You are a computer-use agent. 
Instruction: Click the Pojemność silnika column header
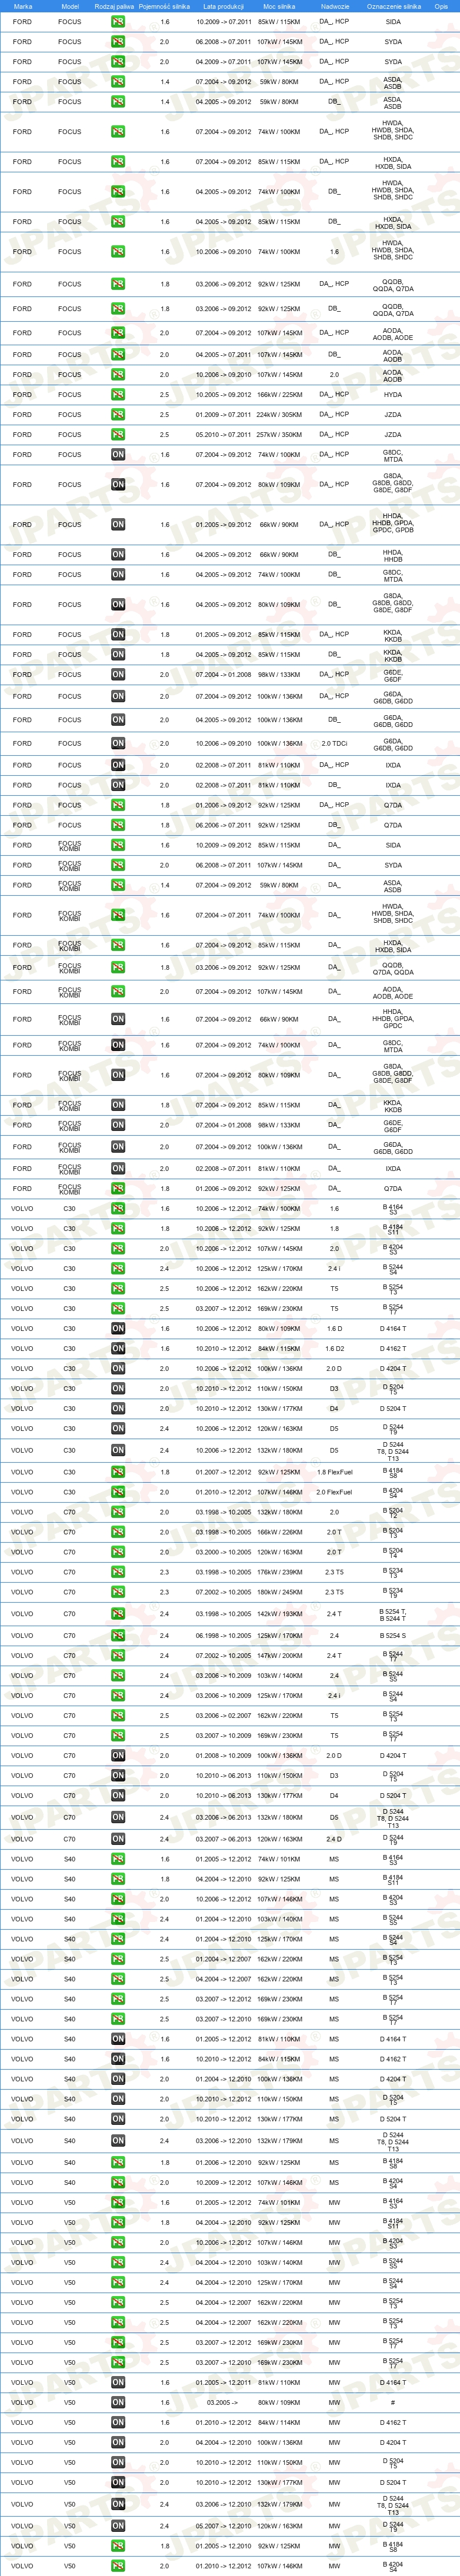[x=164, y=6]
